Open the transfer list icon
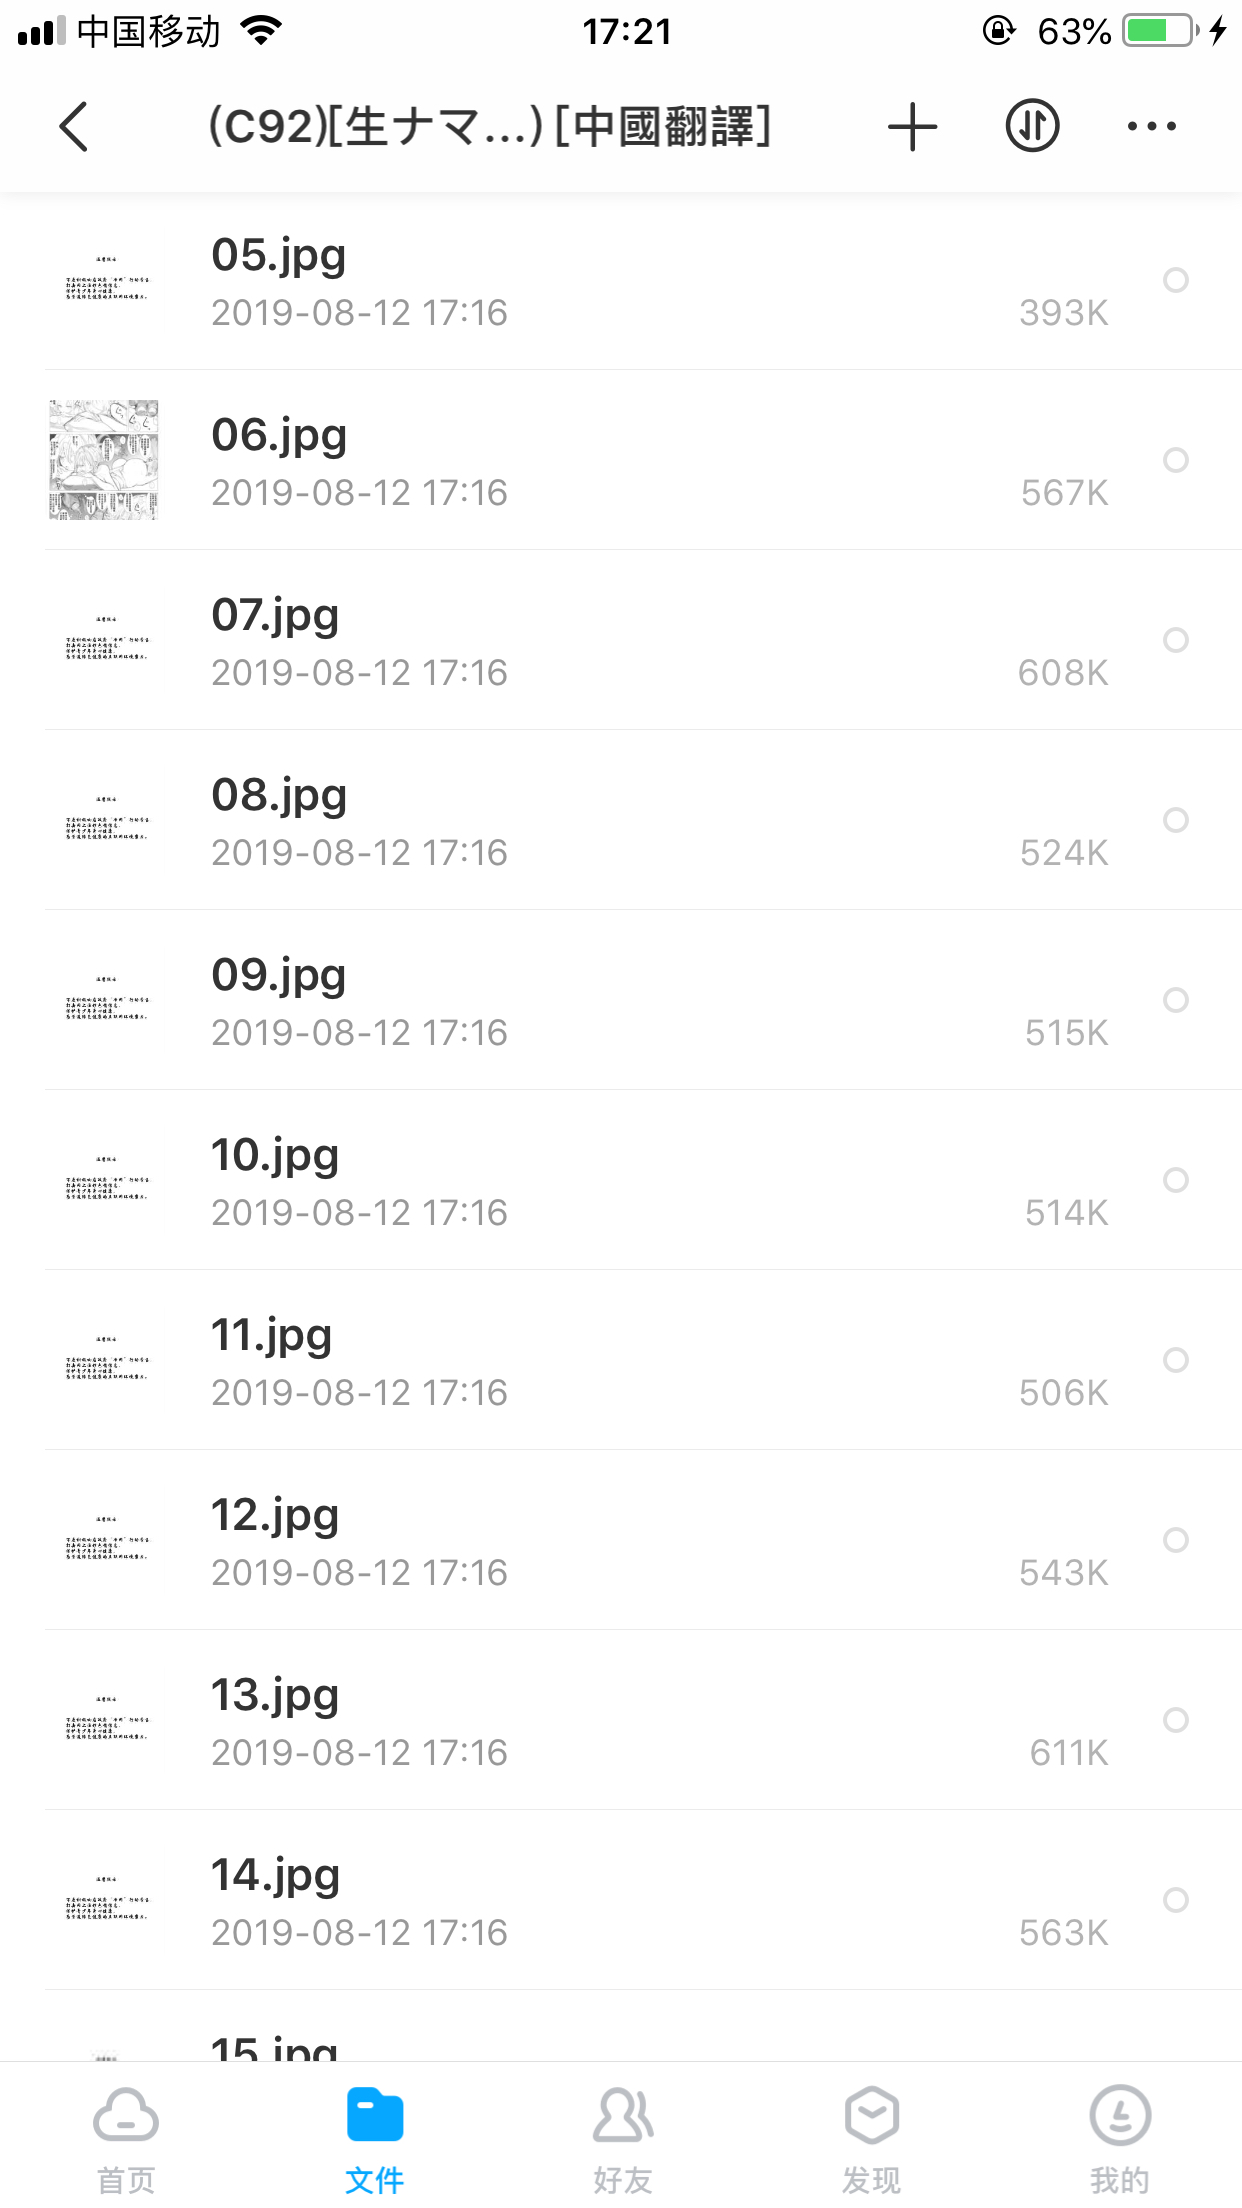Viewport: 1242px width, 2208px height. (x=1032, y=127)
